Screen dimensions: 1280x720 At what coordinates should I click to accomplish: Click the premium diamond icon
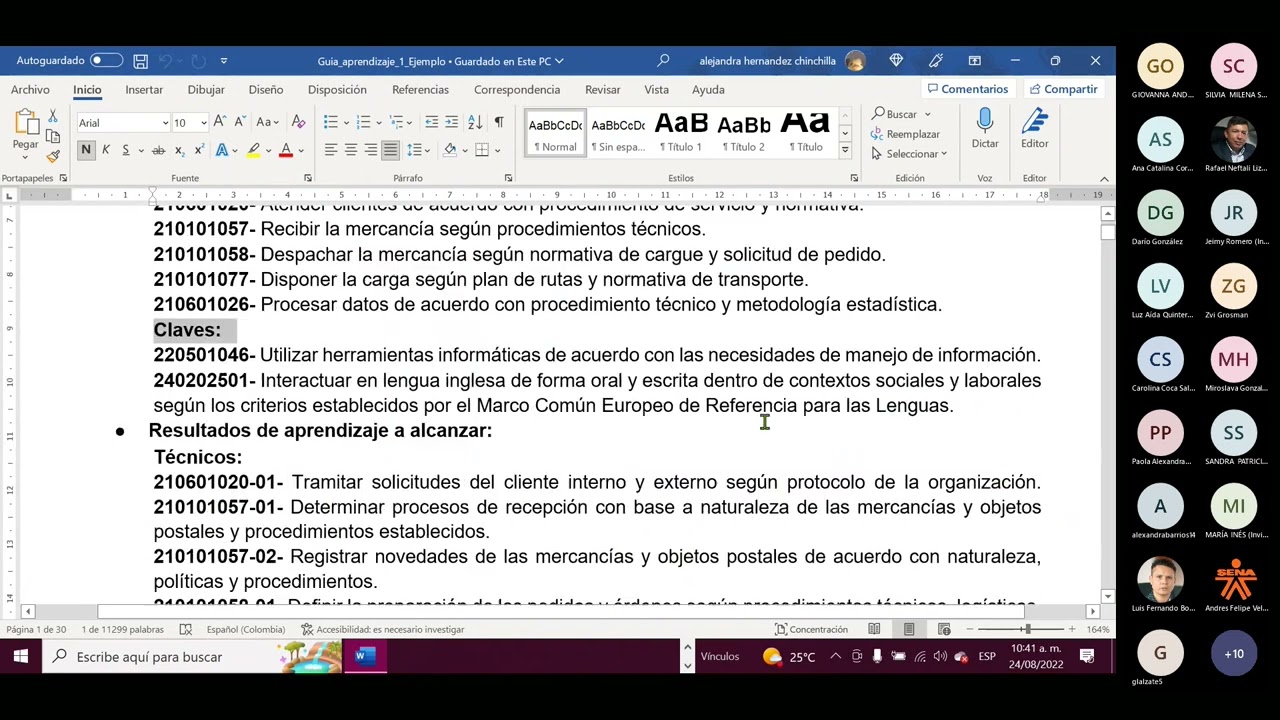pyautogui.click(x=896, y=61)
